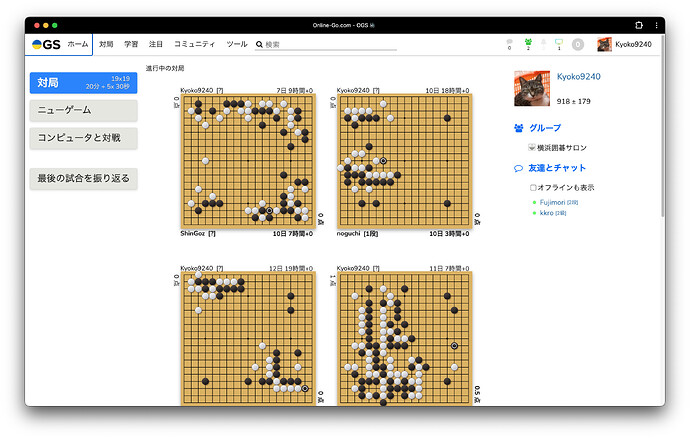
Task: Click the OGS logo icon
Action: pyautogui.click(x=45, y=44)
